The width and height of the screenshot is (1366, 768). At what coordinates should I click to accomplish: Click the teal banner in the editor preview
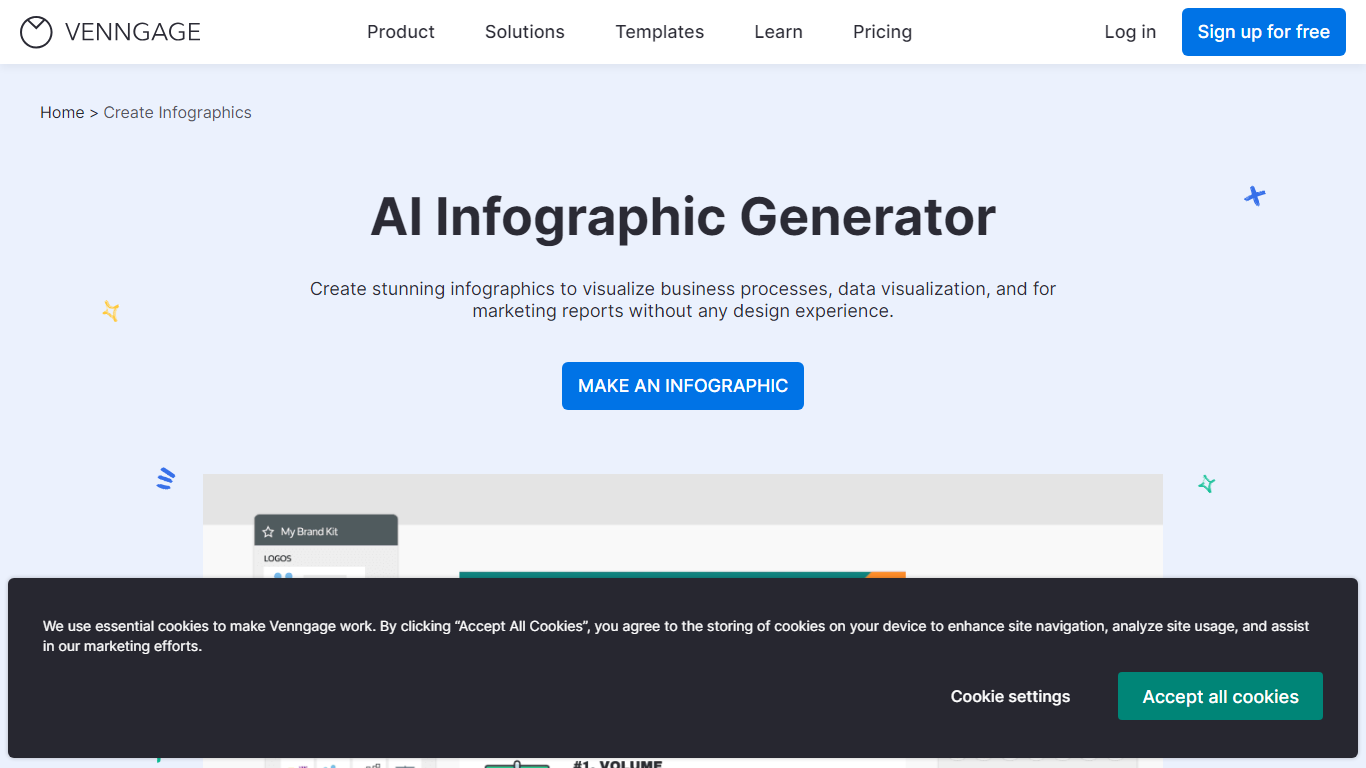coord(660,575)
